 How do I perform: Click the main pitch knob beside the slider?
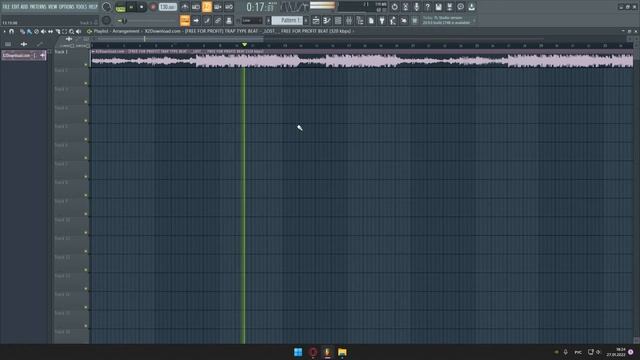(x=107, y=20)
